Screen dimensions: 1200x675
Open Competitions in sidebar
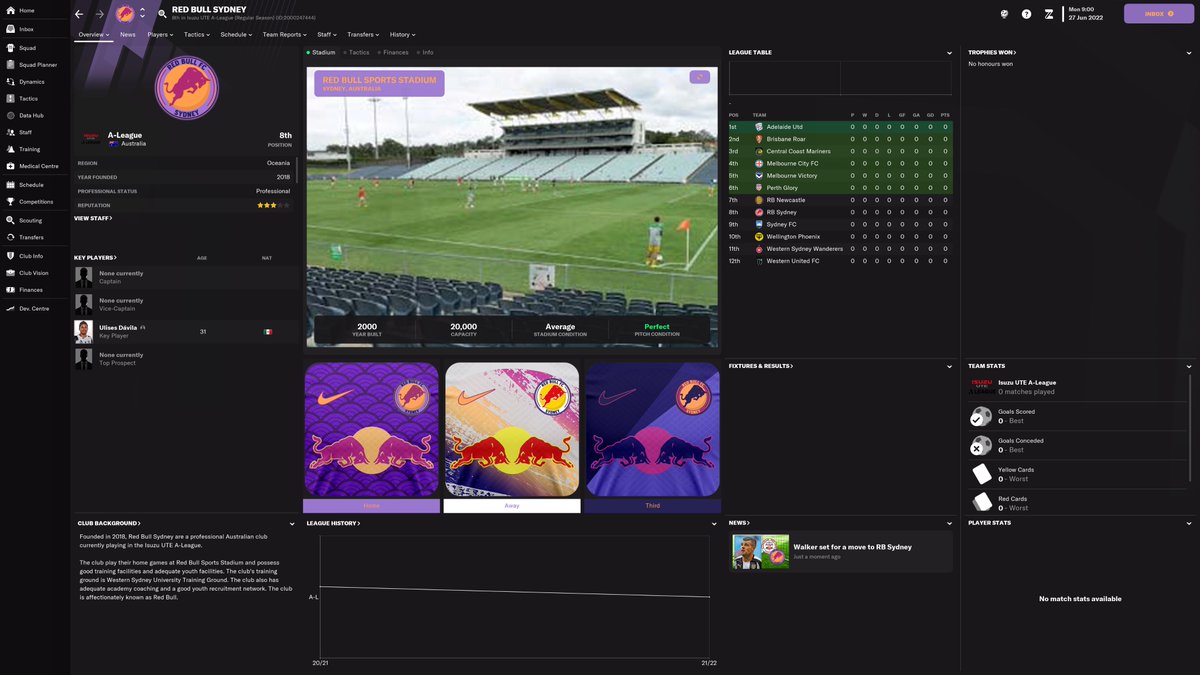pyautogui.click(x=36, y=201)
